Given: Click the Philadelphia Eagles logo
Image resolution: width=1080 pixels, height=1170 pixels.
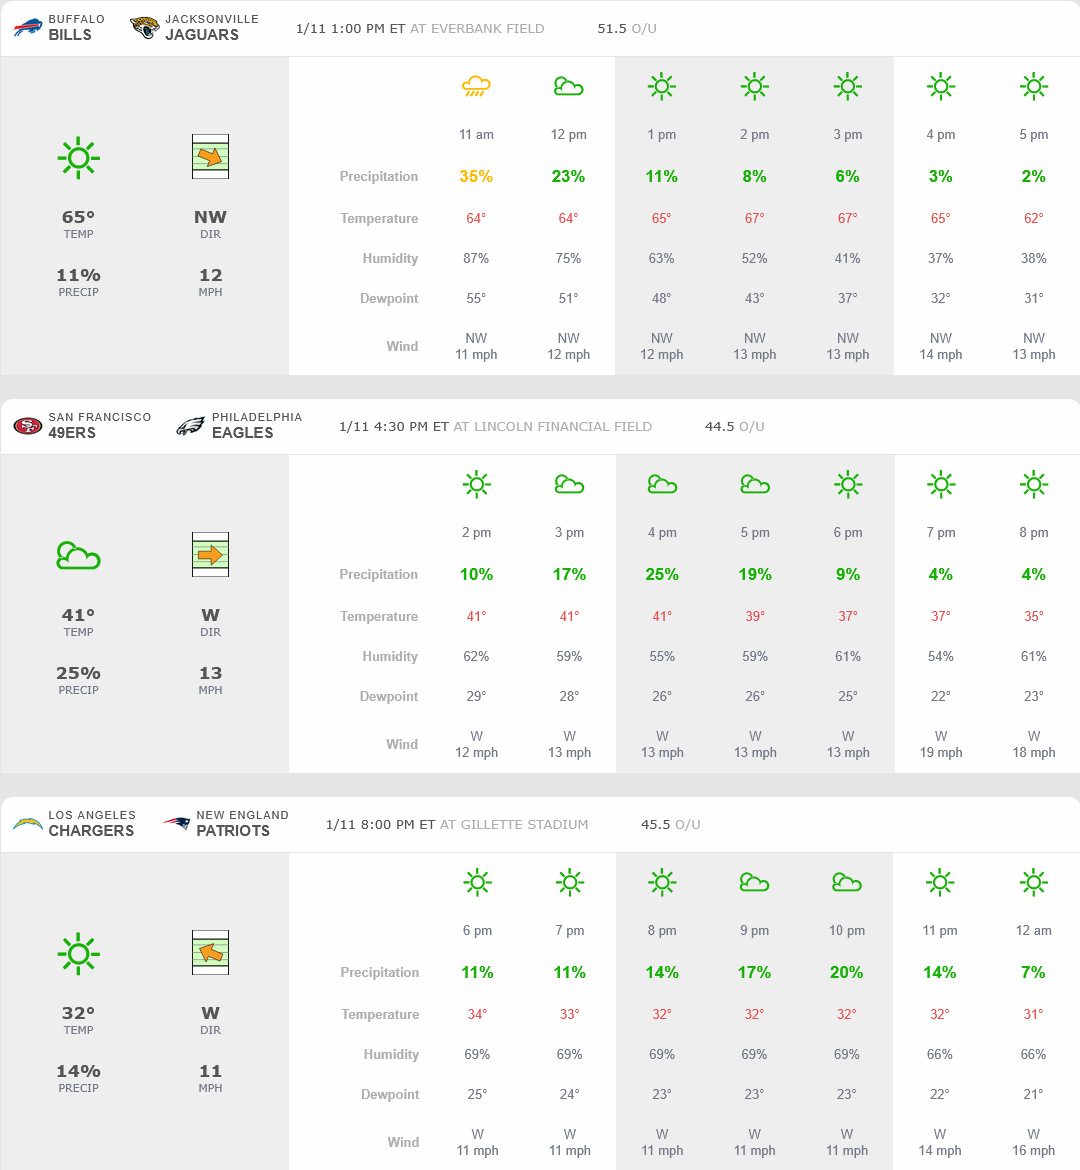Looking at the screenshot, I should pos(190,426).
